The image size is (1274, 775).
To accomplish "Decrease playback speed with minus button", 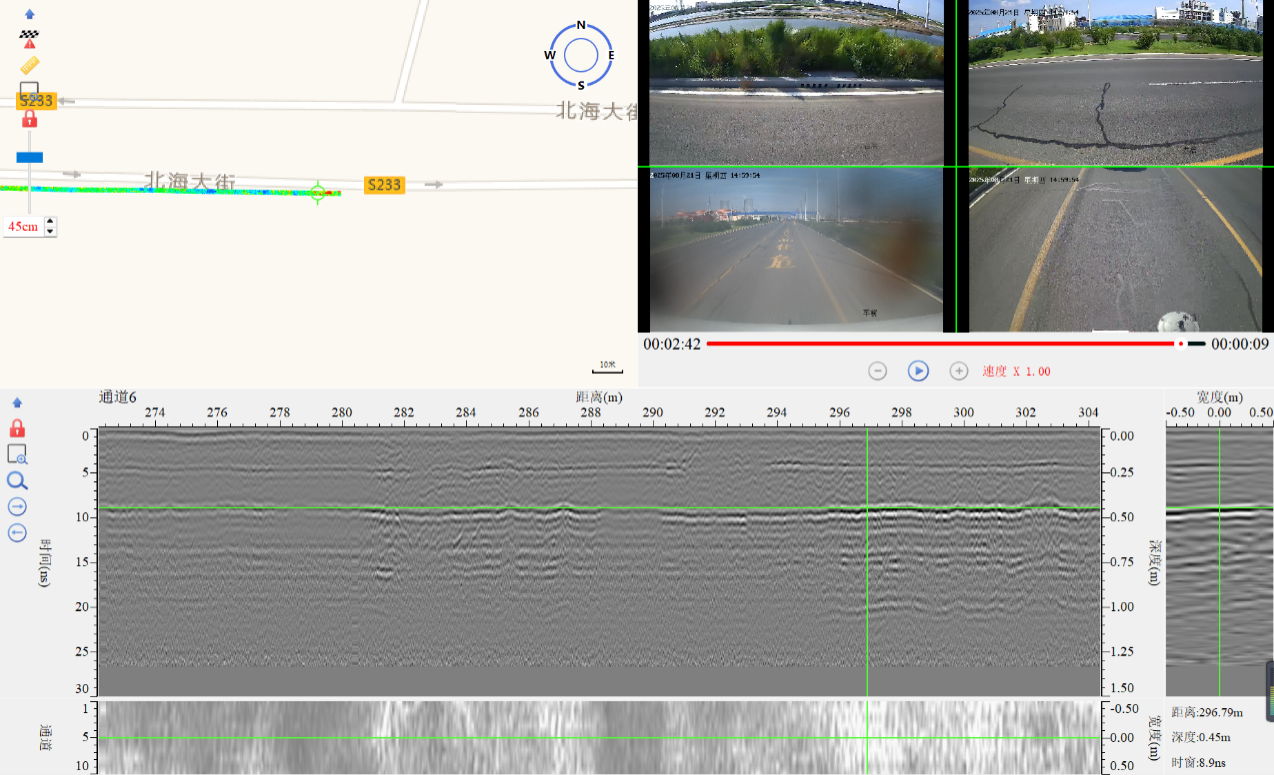I will pyautogui.click(x=877, y=371).
